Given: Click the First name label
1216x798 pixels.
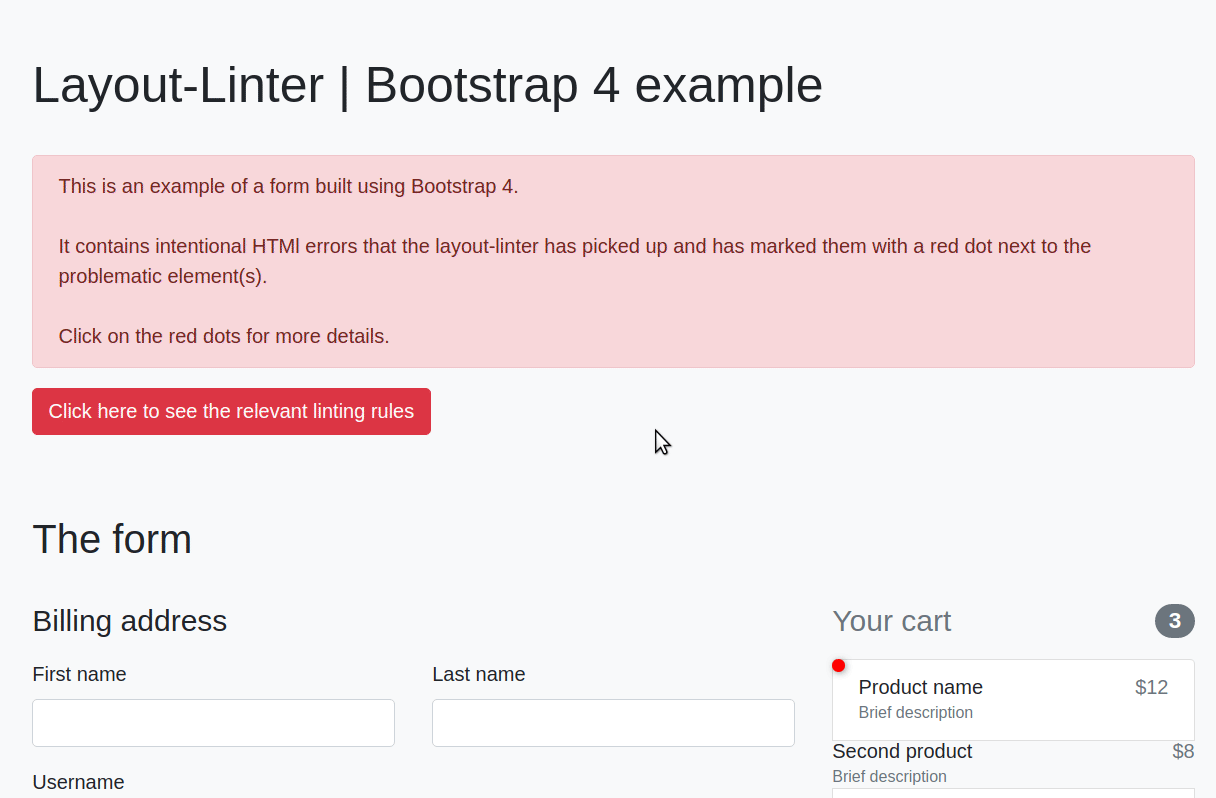Looking at the screenshot, I should (79, 674).
